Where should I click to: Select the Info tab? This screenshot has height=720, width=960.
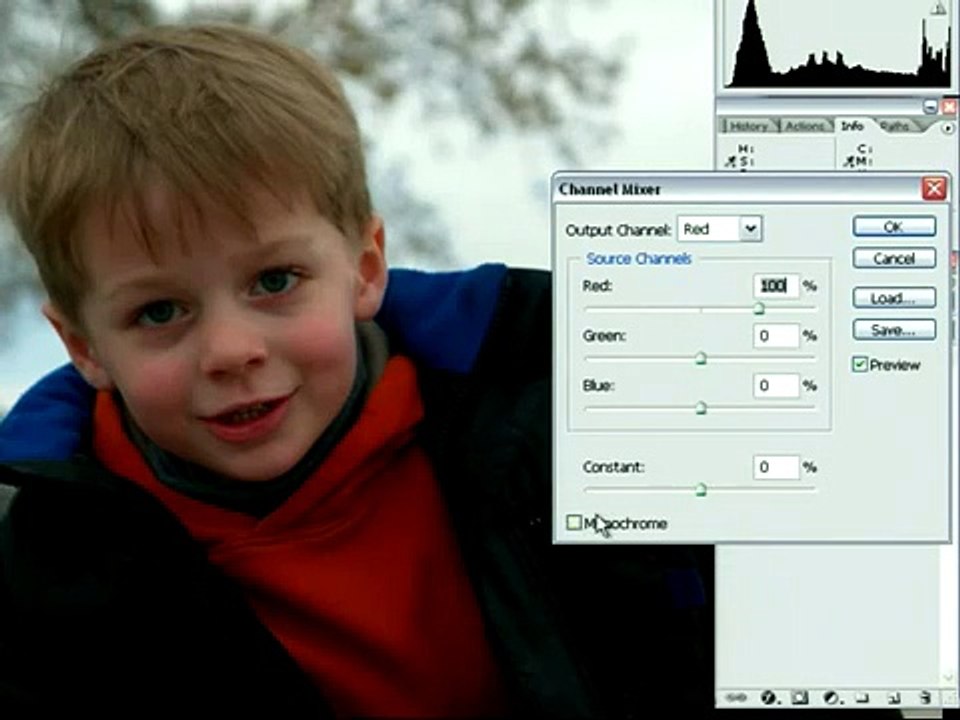pyautogui.click(x=852, y=126)
